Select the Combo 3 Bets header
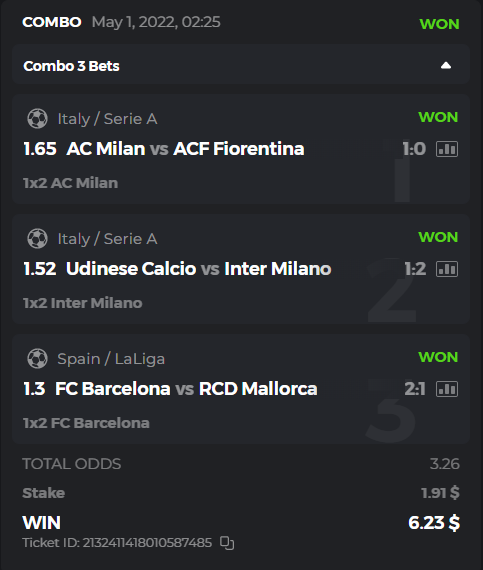Image resolution: width=483 pixels, height=570 pixels. coord(71,66)
